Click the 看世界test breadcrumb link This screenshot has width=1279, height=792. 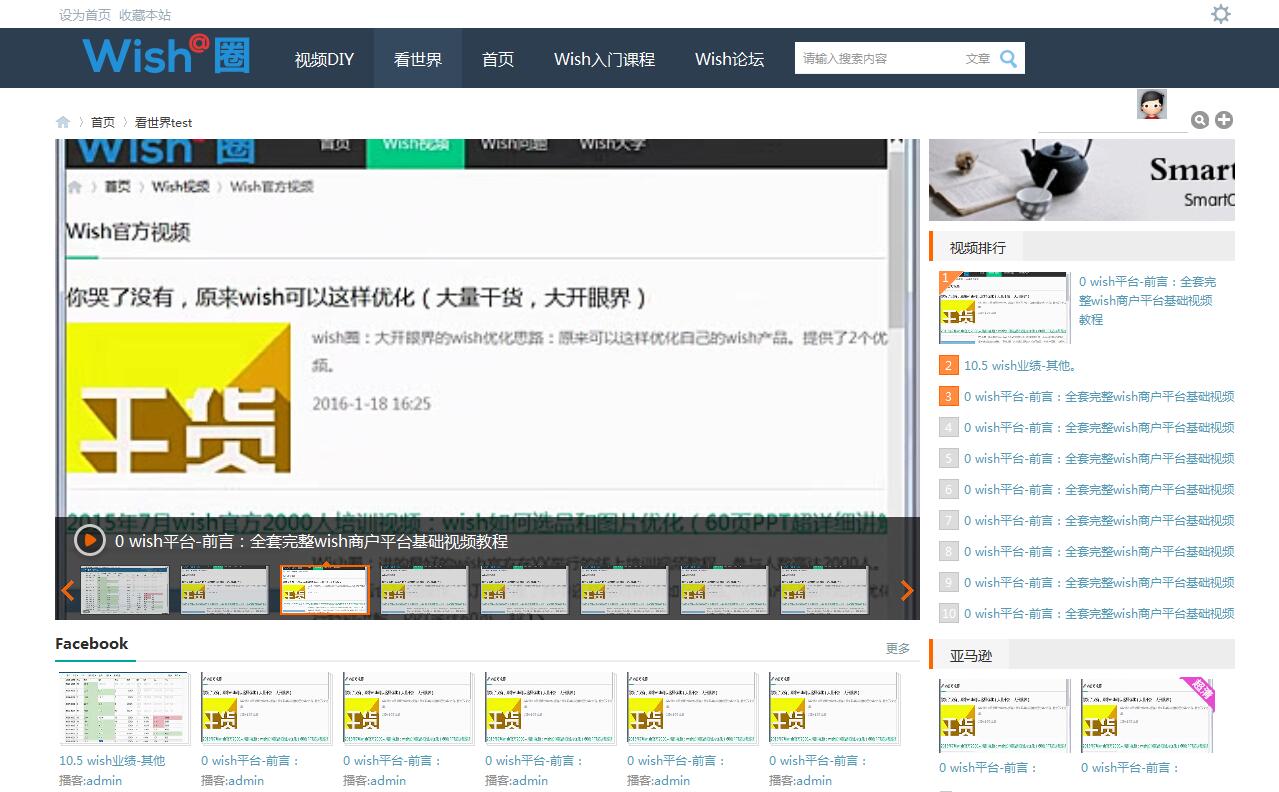[164, 122]
